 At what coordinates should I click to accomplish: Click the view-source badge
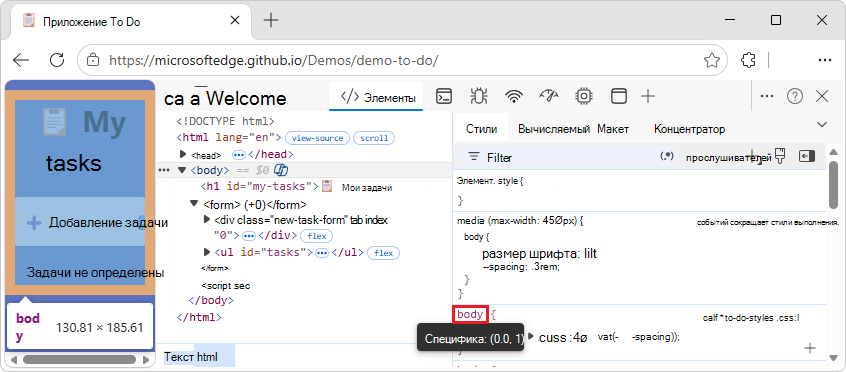317,138
